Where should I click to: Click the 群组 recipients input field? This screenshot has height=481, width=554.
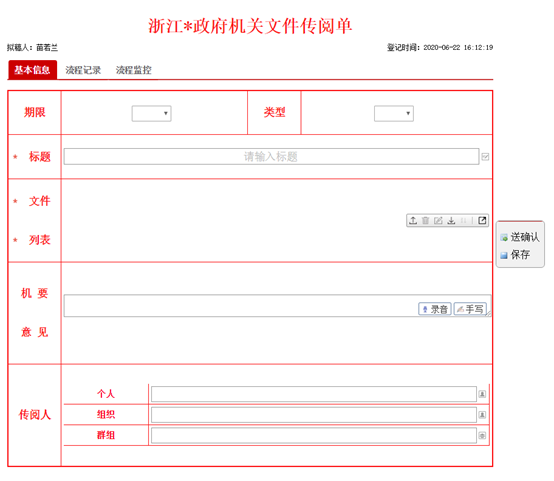point(314,435)
